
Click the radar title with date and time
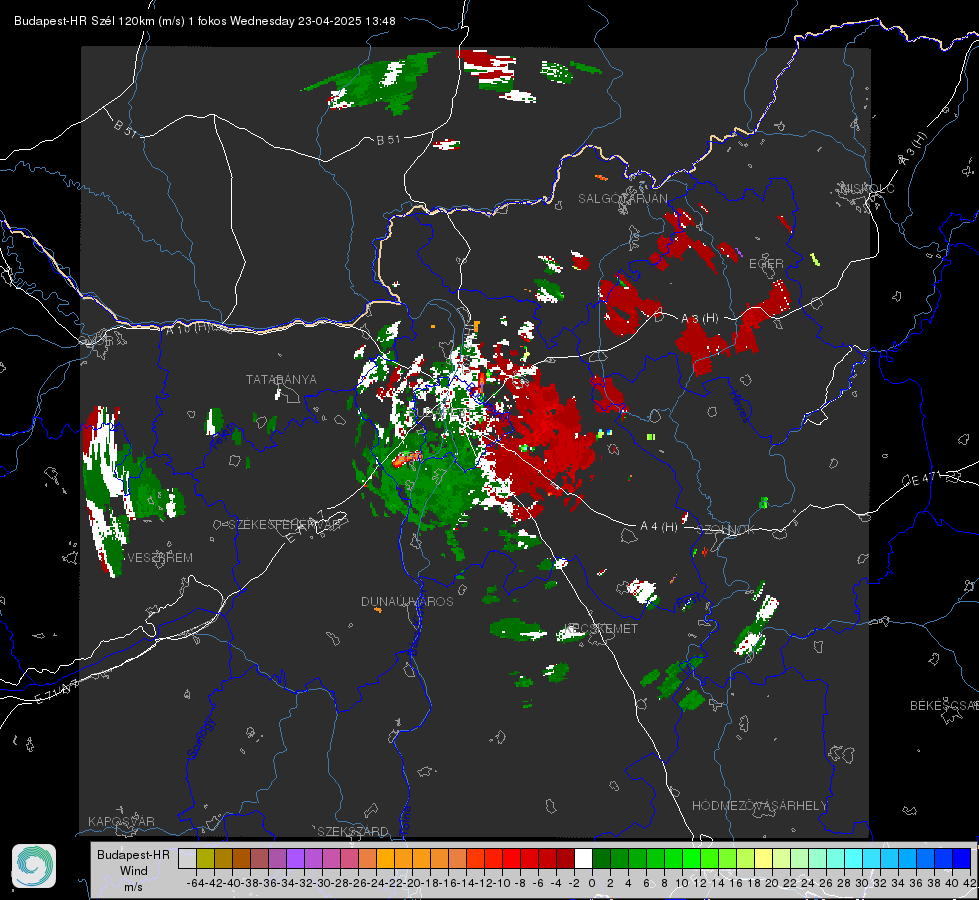(x=205, y=21)
